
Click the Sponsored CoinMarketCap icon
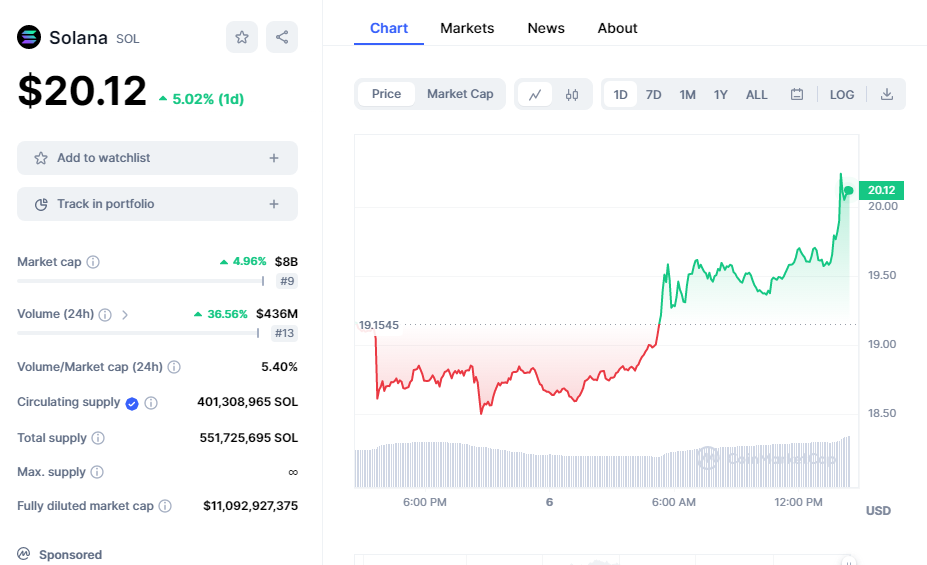pyautogui.click(x=24, y=554)
